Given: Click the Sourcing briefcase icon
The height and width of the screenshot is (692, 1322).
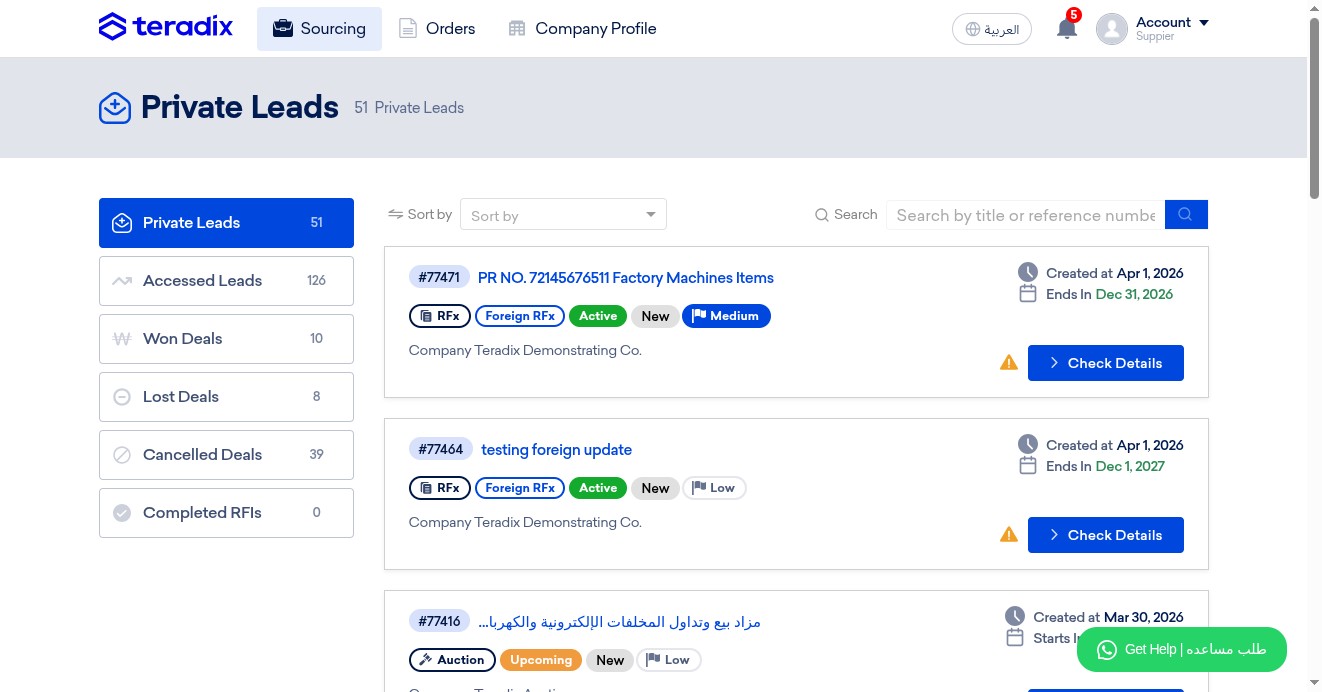Looking at the screenshot, I should click(283, 28).
